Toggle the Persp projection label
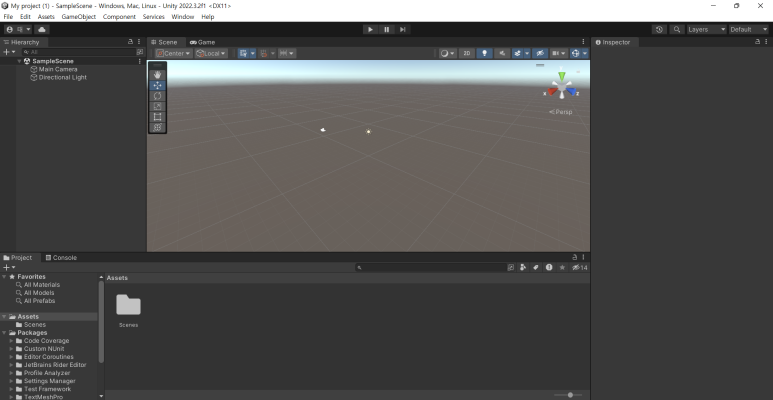This screenshot has height=400, width=773. (561, 112)
